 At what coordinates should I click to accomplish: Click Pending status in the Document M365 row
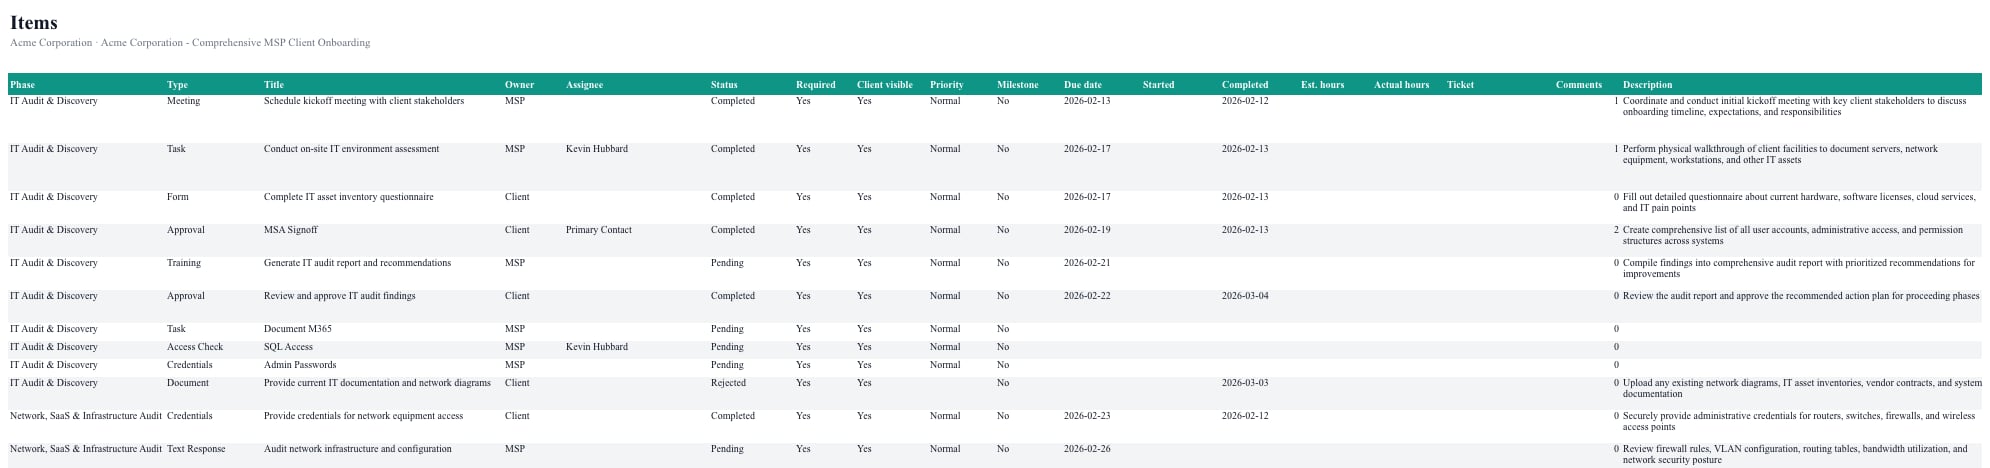point(727,329)
